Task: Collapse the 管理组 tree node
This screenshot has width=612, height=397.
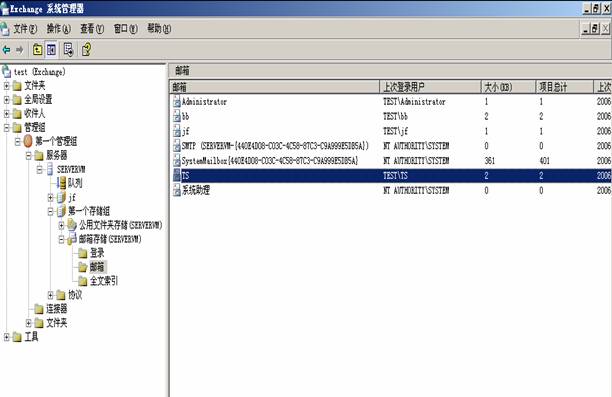Action: click(x=7, y=128)
